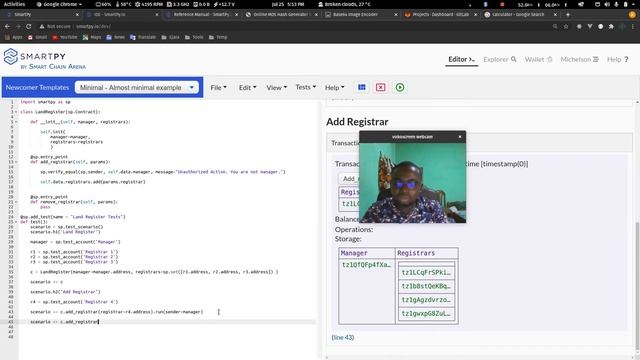Open the Newcomer Templates dropdown

click(x=137, y=87)
